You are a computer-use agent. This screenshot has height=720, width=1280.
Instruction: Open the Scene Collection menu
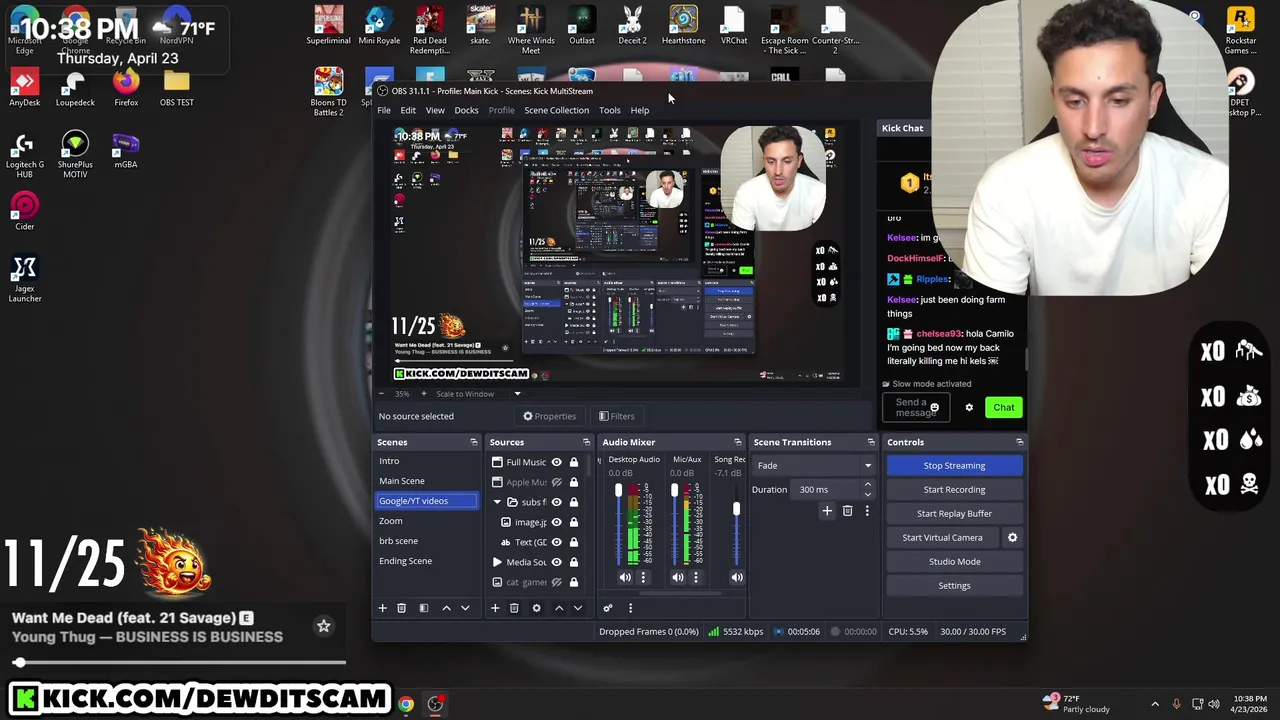pyautogui.click(x=557, y=110)
